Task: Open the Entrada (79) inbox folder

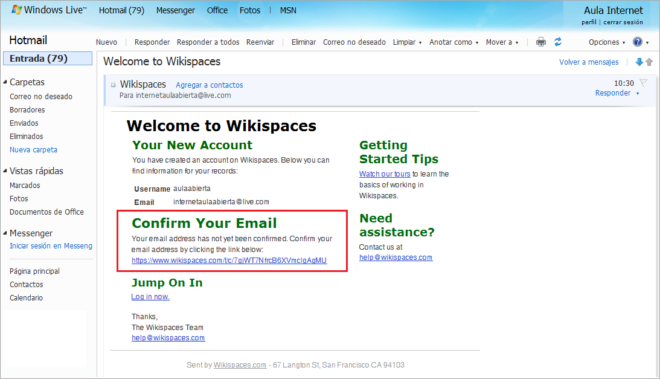Action: (x=48, y=59)
